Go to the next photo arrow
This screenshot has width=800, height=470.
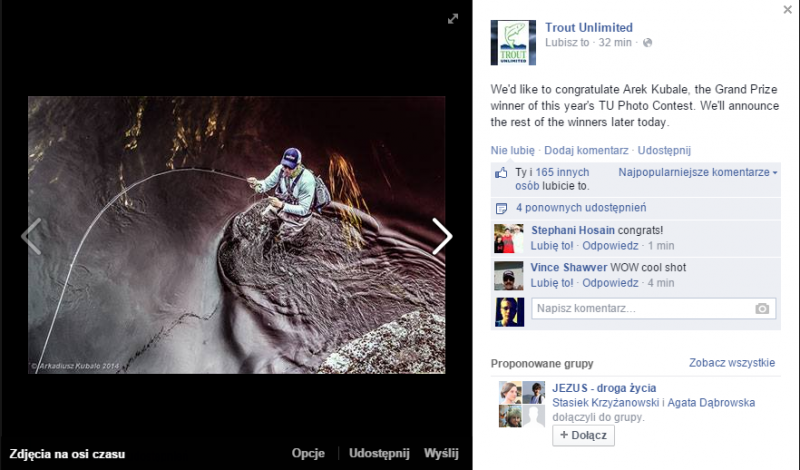[x=442, y=236]
